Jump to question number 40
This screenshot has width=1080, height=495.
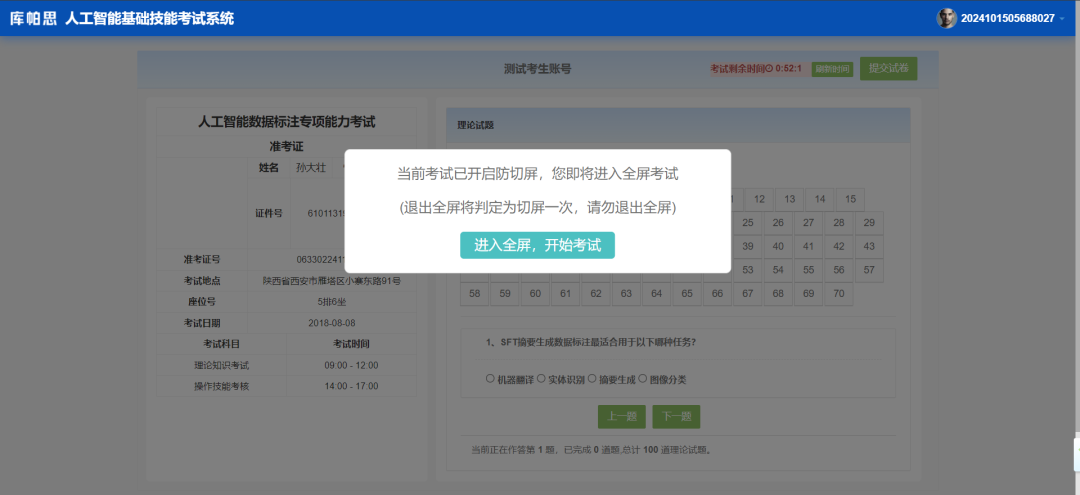[778, 246]
